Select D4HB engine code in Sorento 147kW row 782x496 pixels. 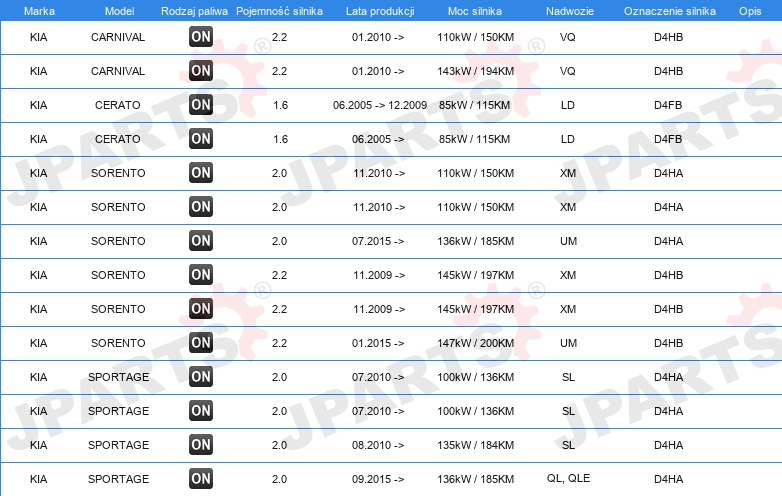point(668,343)
